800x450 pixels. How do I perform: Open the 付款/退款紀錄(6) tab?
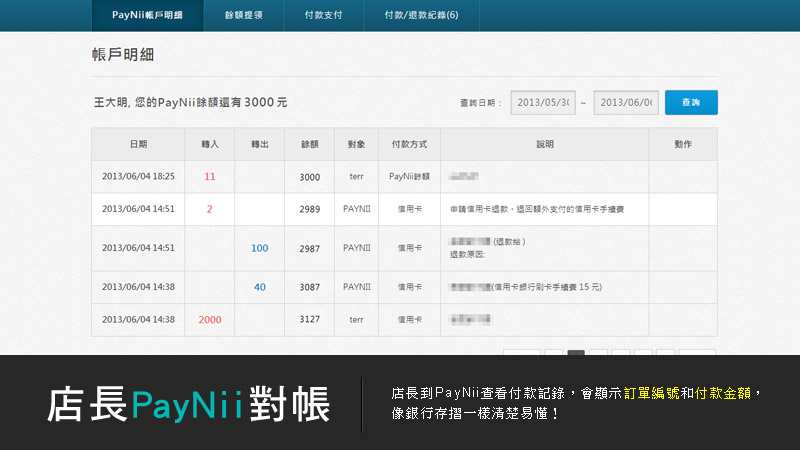coord(421,16)
